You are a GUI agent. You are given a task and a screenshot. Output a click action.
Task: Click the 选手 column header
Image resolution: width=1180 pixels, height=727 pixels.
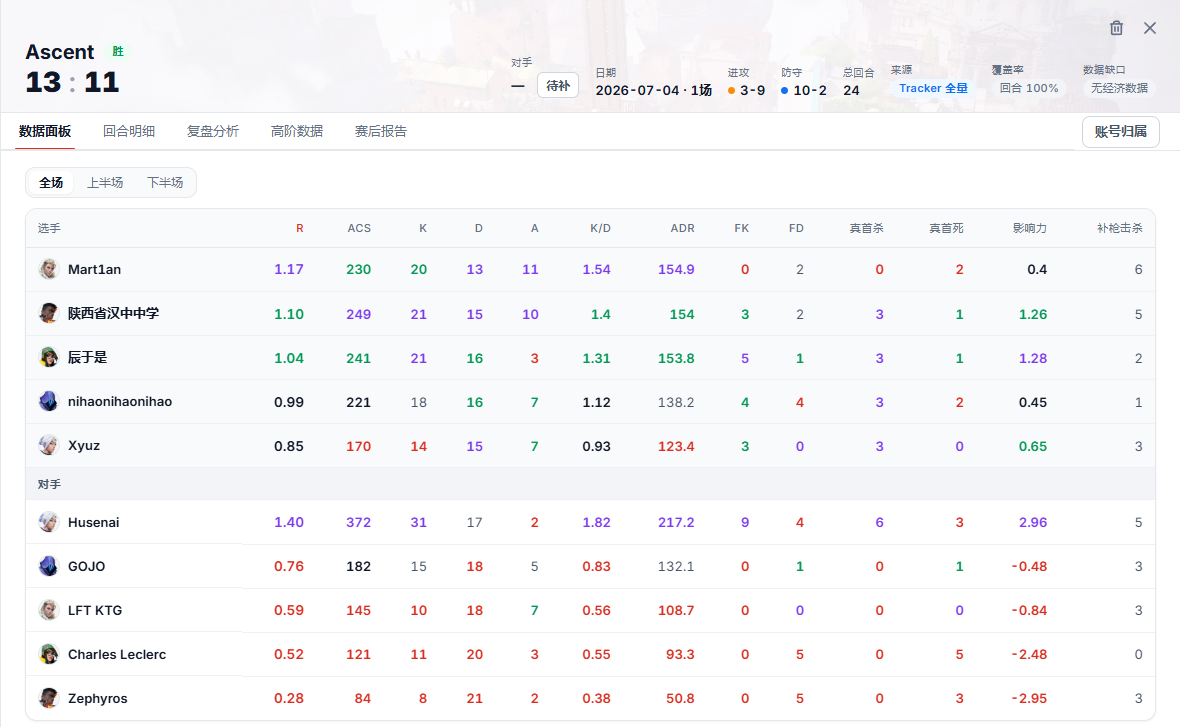49,228
